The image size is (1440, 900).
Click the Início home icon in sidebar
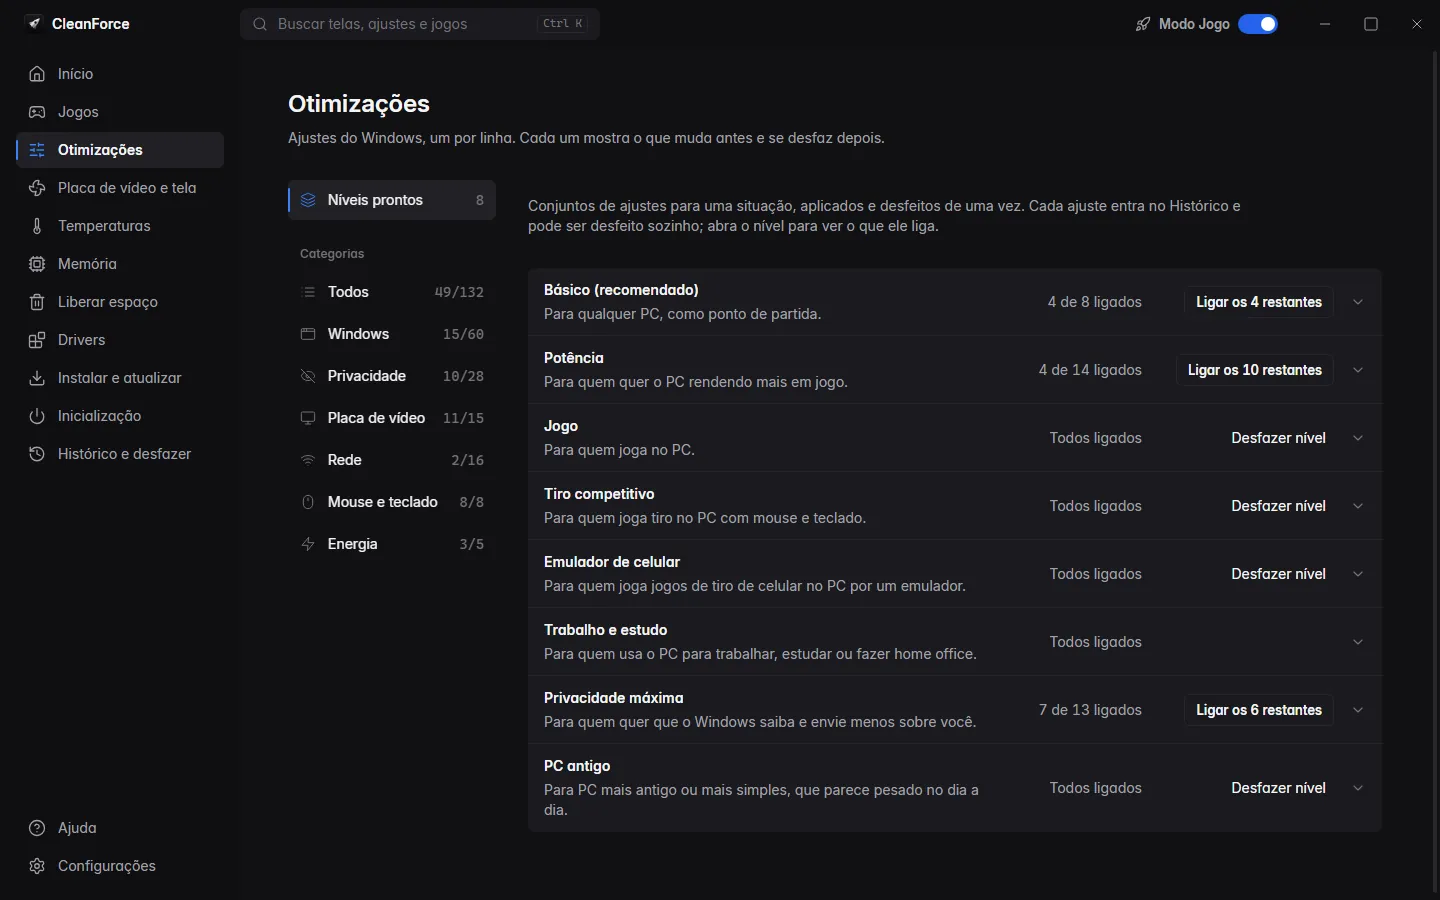click(37, 74)
